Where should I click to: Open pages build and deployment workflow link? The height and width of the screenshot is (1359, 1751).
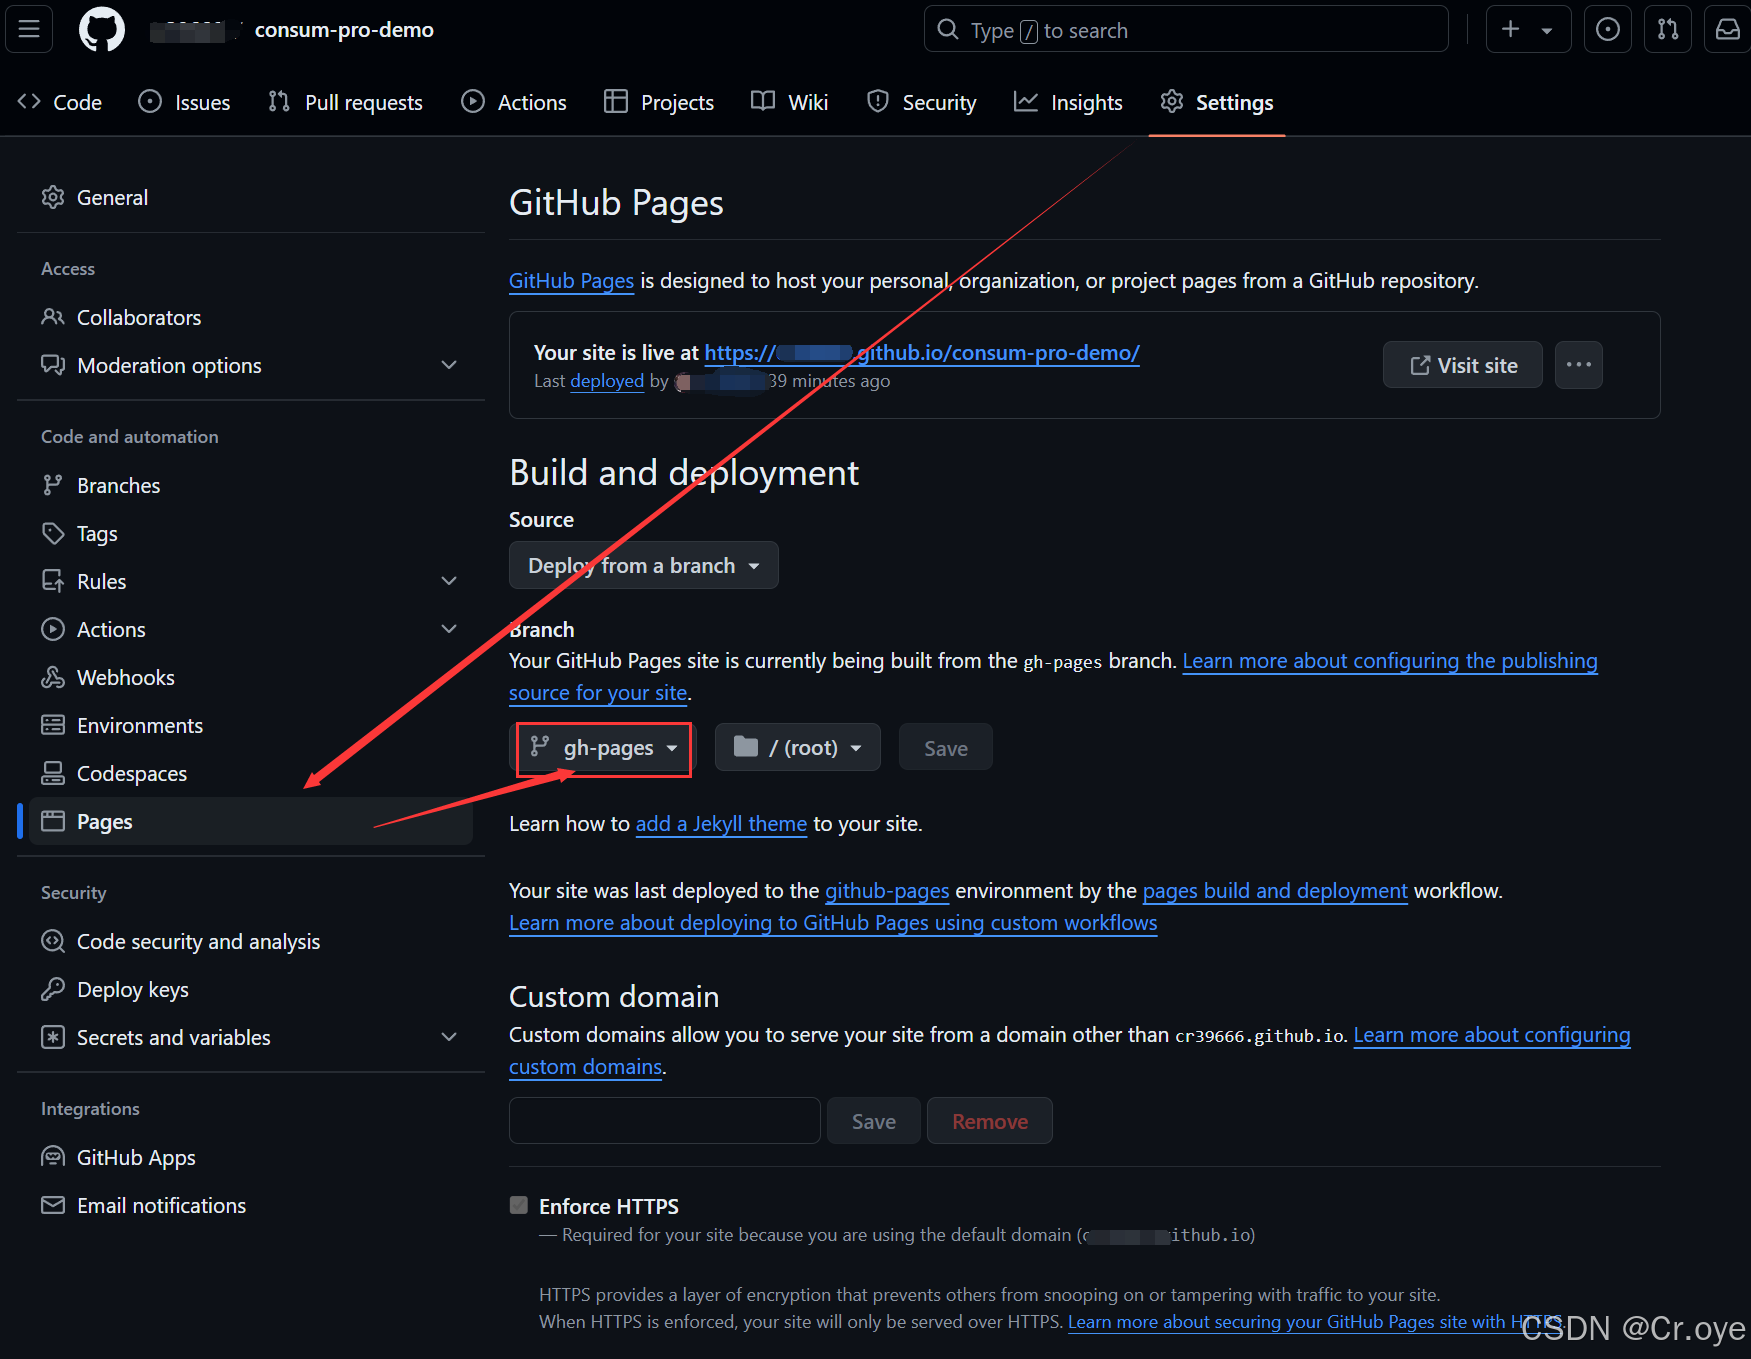[1275, 891]
